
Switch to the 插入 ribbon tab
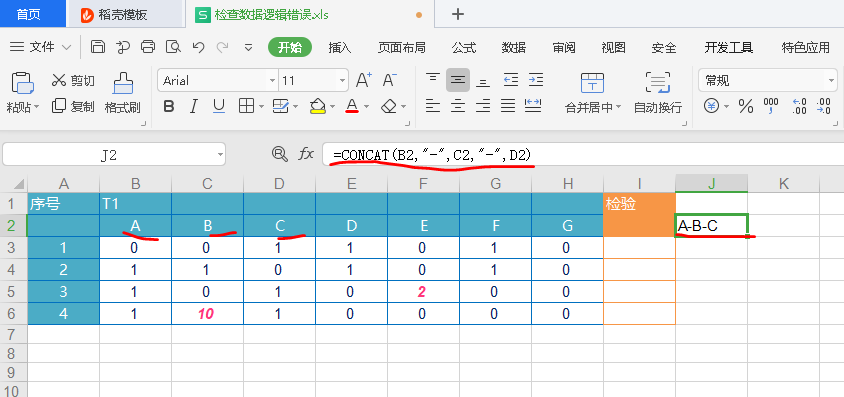tap(340, 47)
